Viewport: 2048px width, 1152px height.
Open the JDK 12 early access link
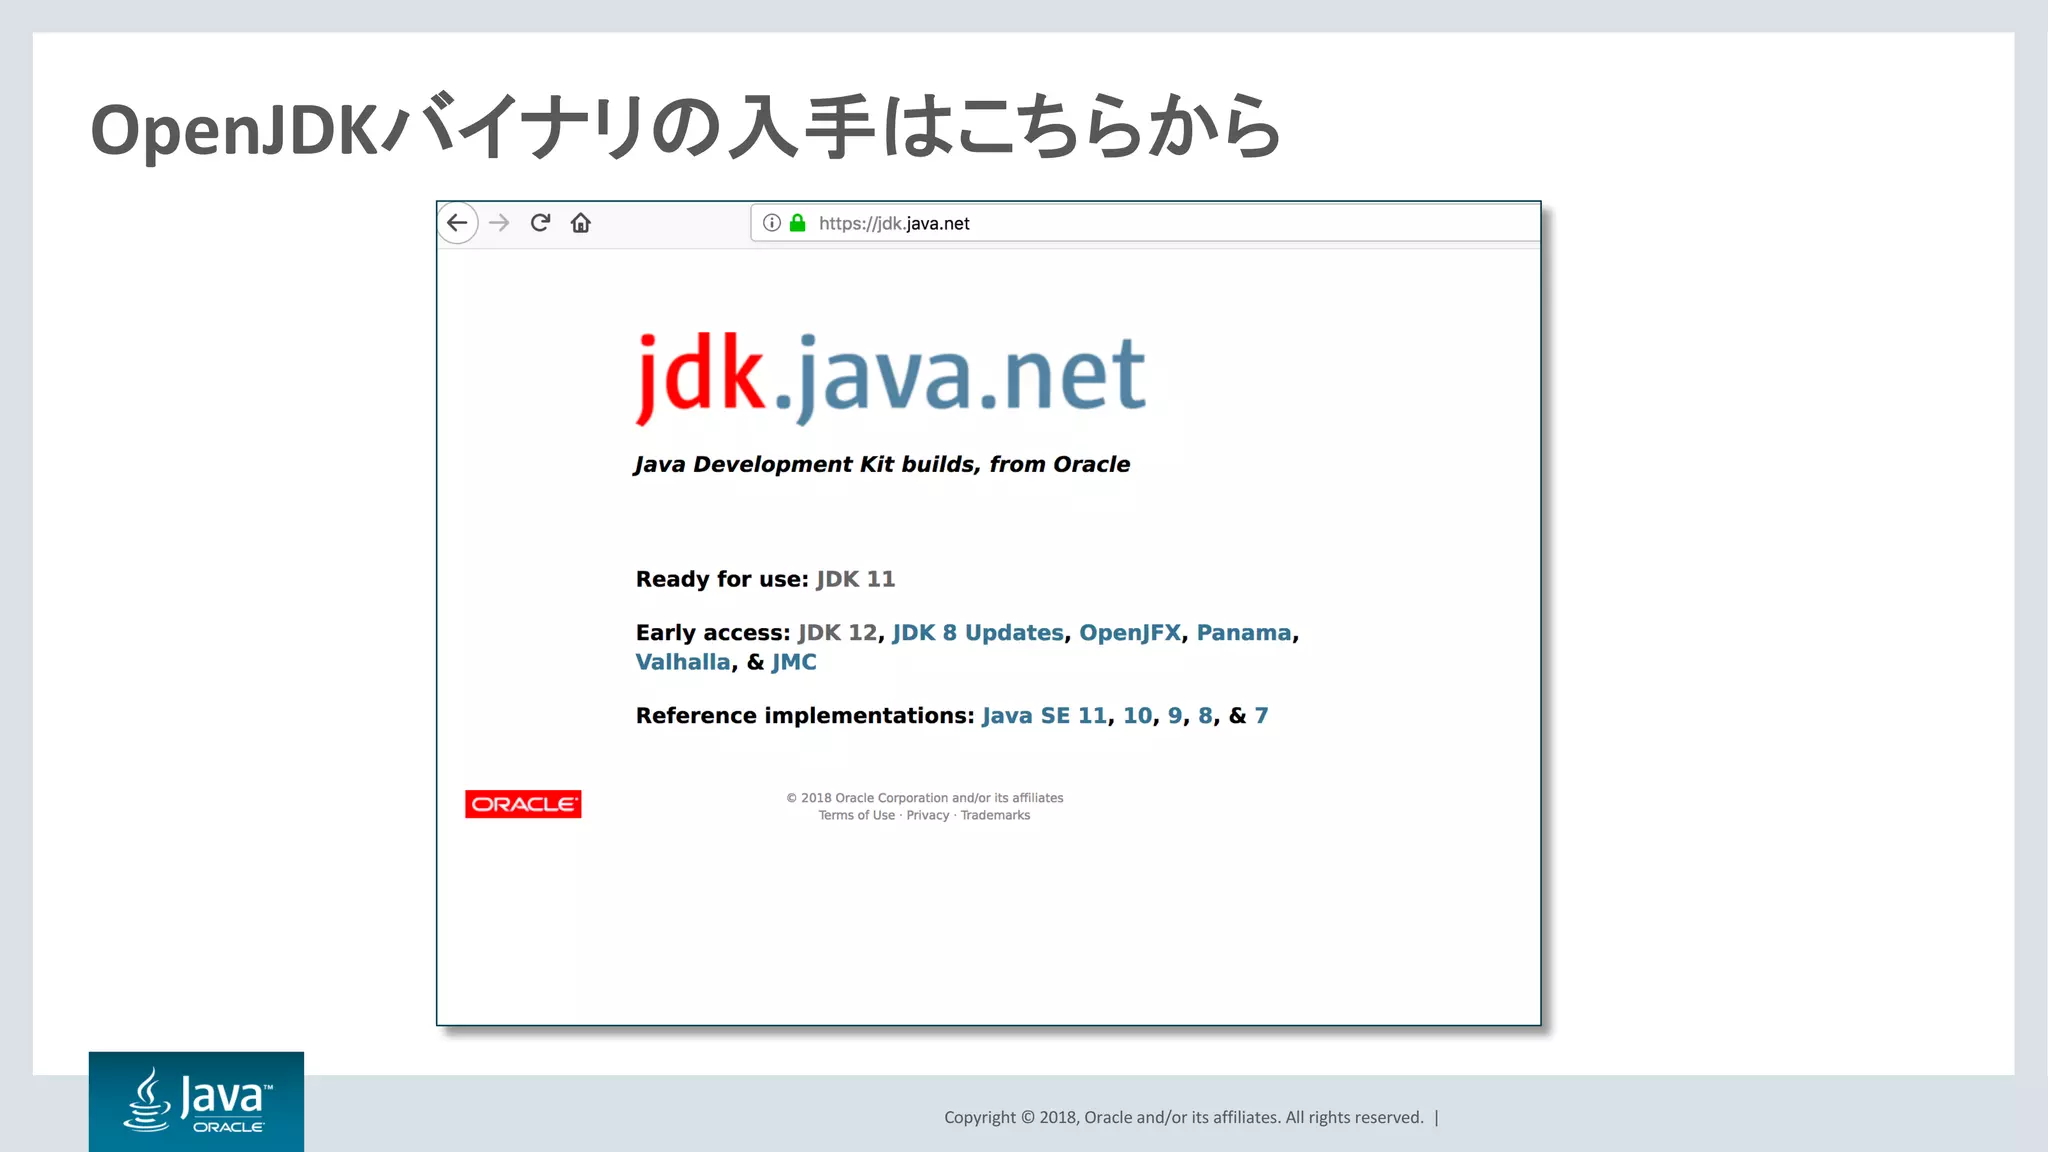click(837, 633)
